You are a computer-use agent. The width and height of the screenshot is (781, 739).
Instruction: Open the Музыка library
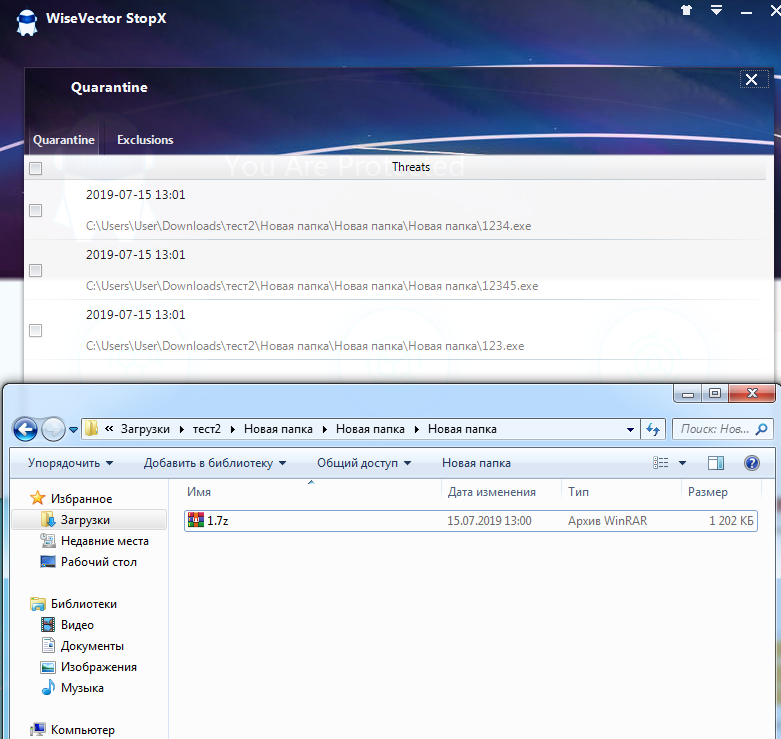(x=82, y=688)
